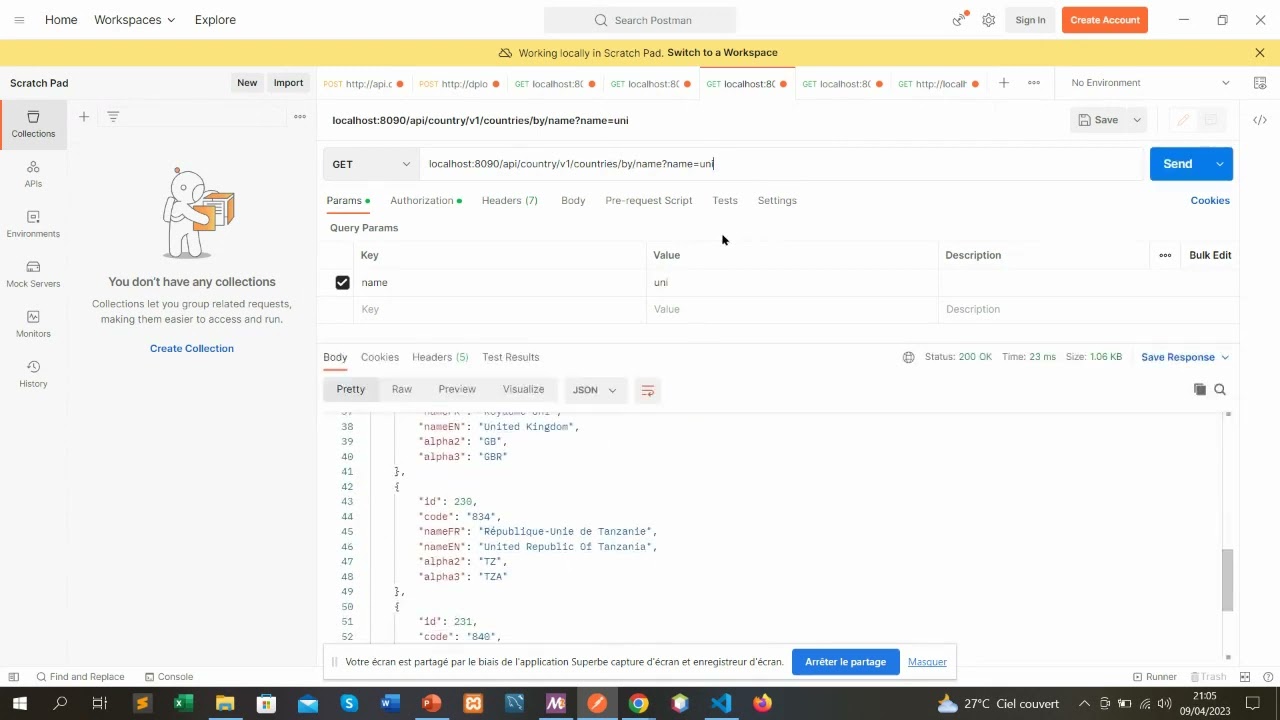Screen dimensions: 1280x720
Task: Click Switch to a Workspace link
Action: tap(722, 52)
